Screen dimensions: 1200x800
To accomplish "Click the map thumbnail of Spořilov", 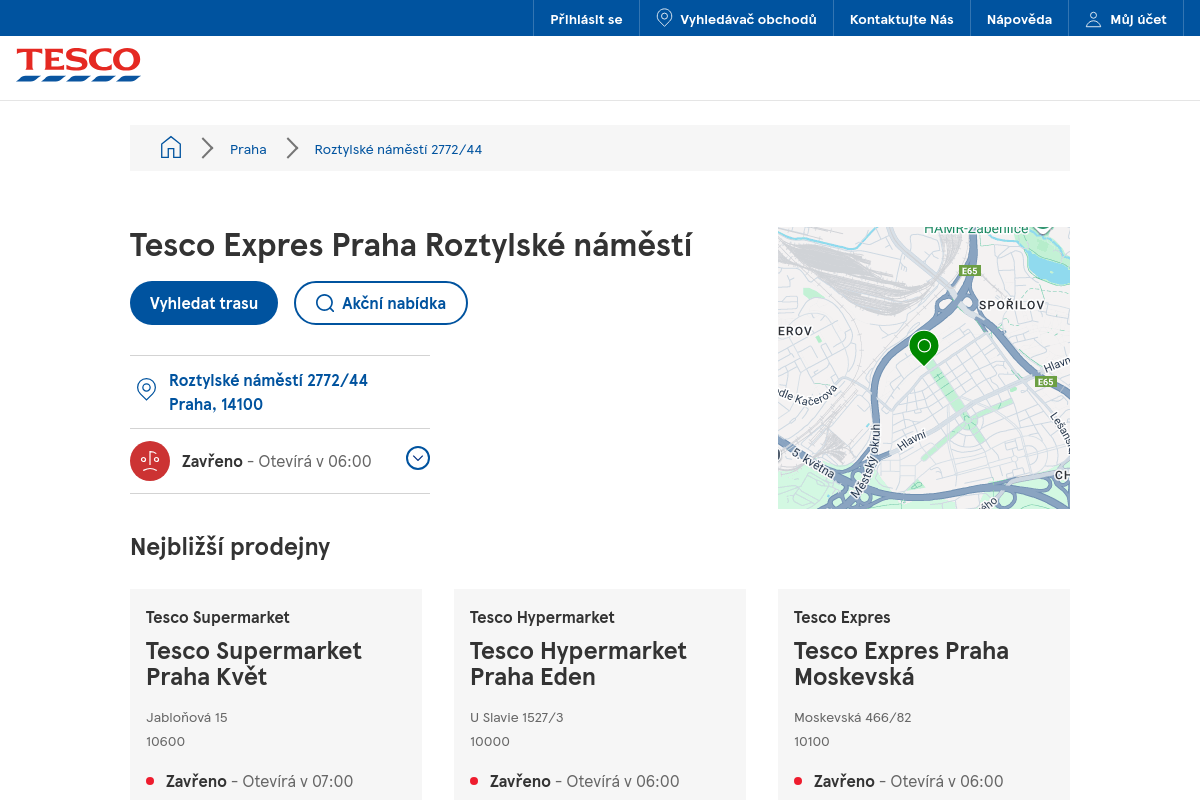I will [x=924, y=368].
